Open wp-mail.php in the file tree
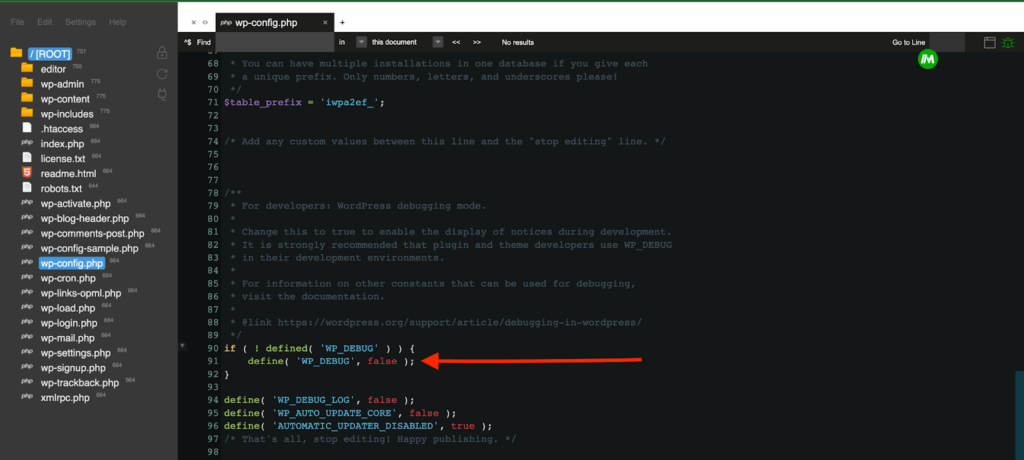 click(67, 338)
